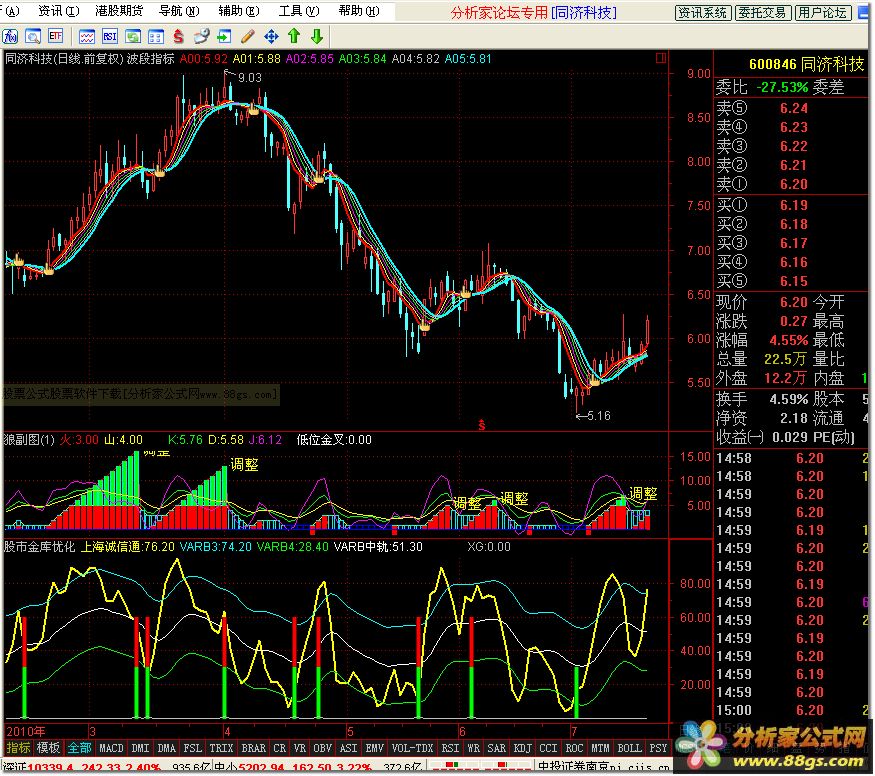Click the 涨幅 4.55% value
875x776 pixels.
[x=789, y=340]
